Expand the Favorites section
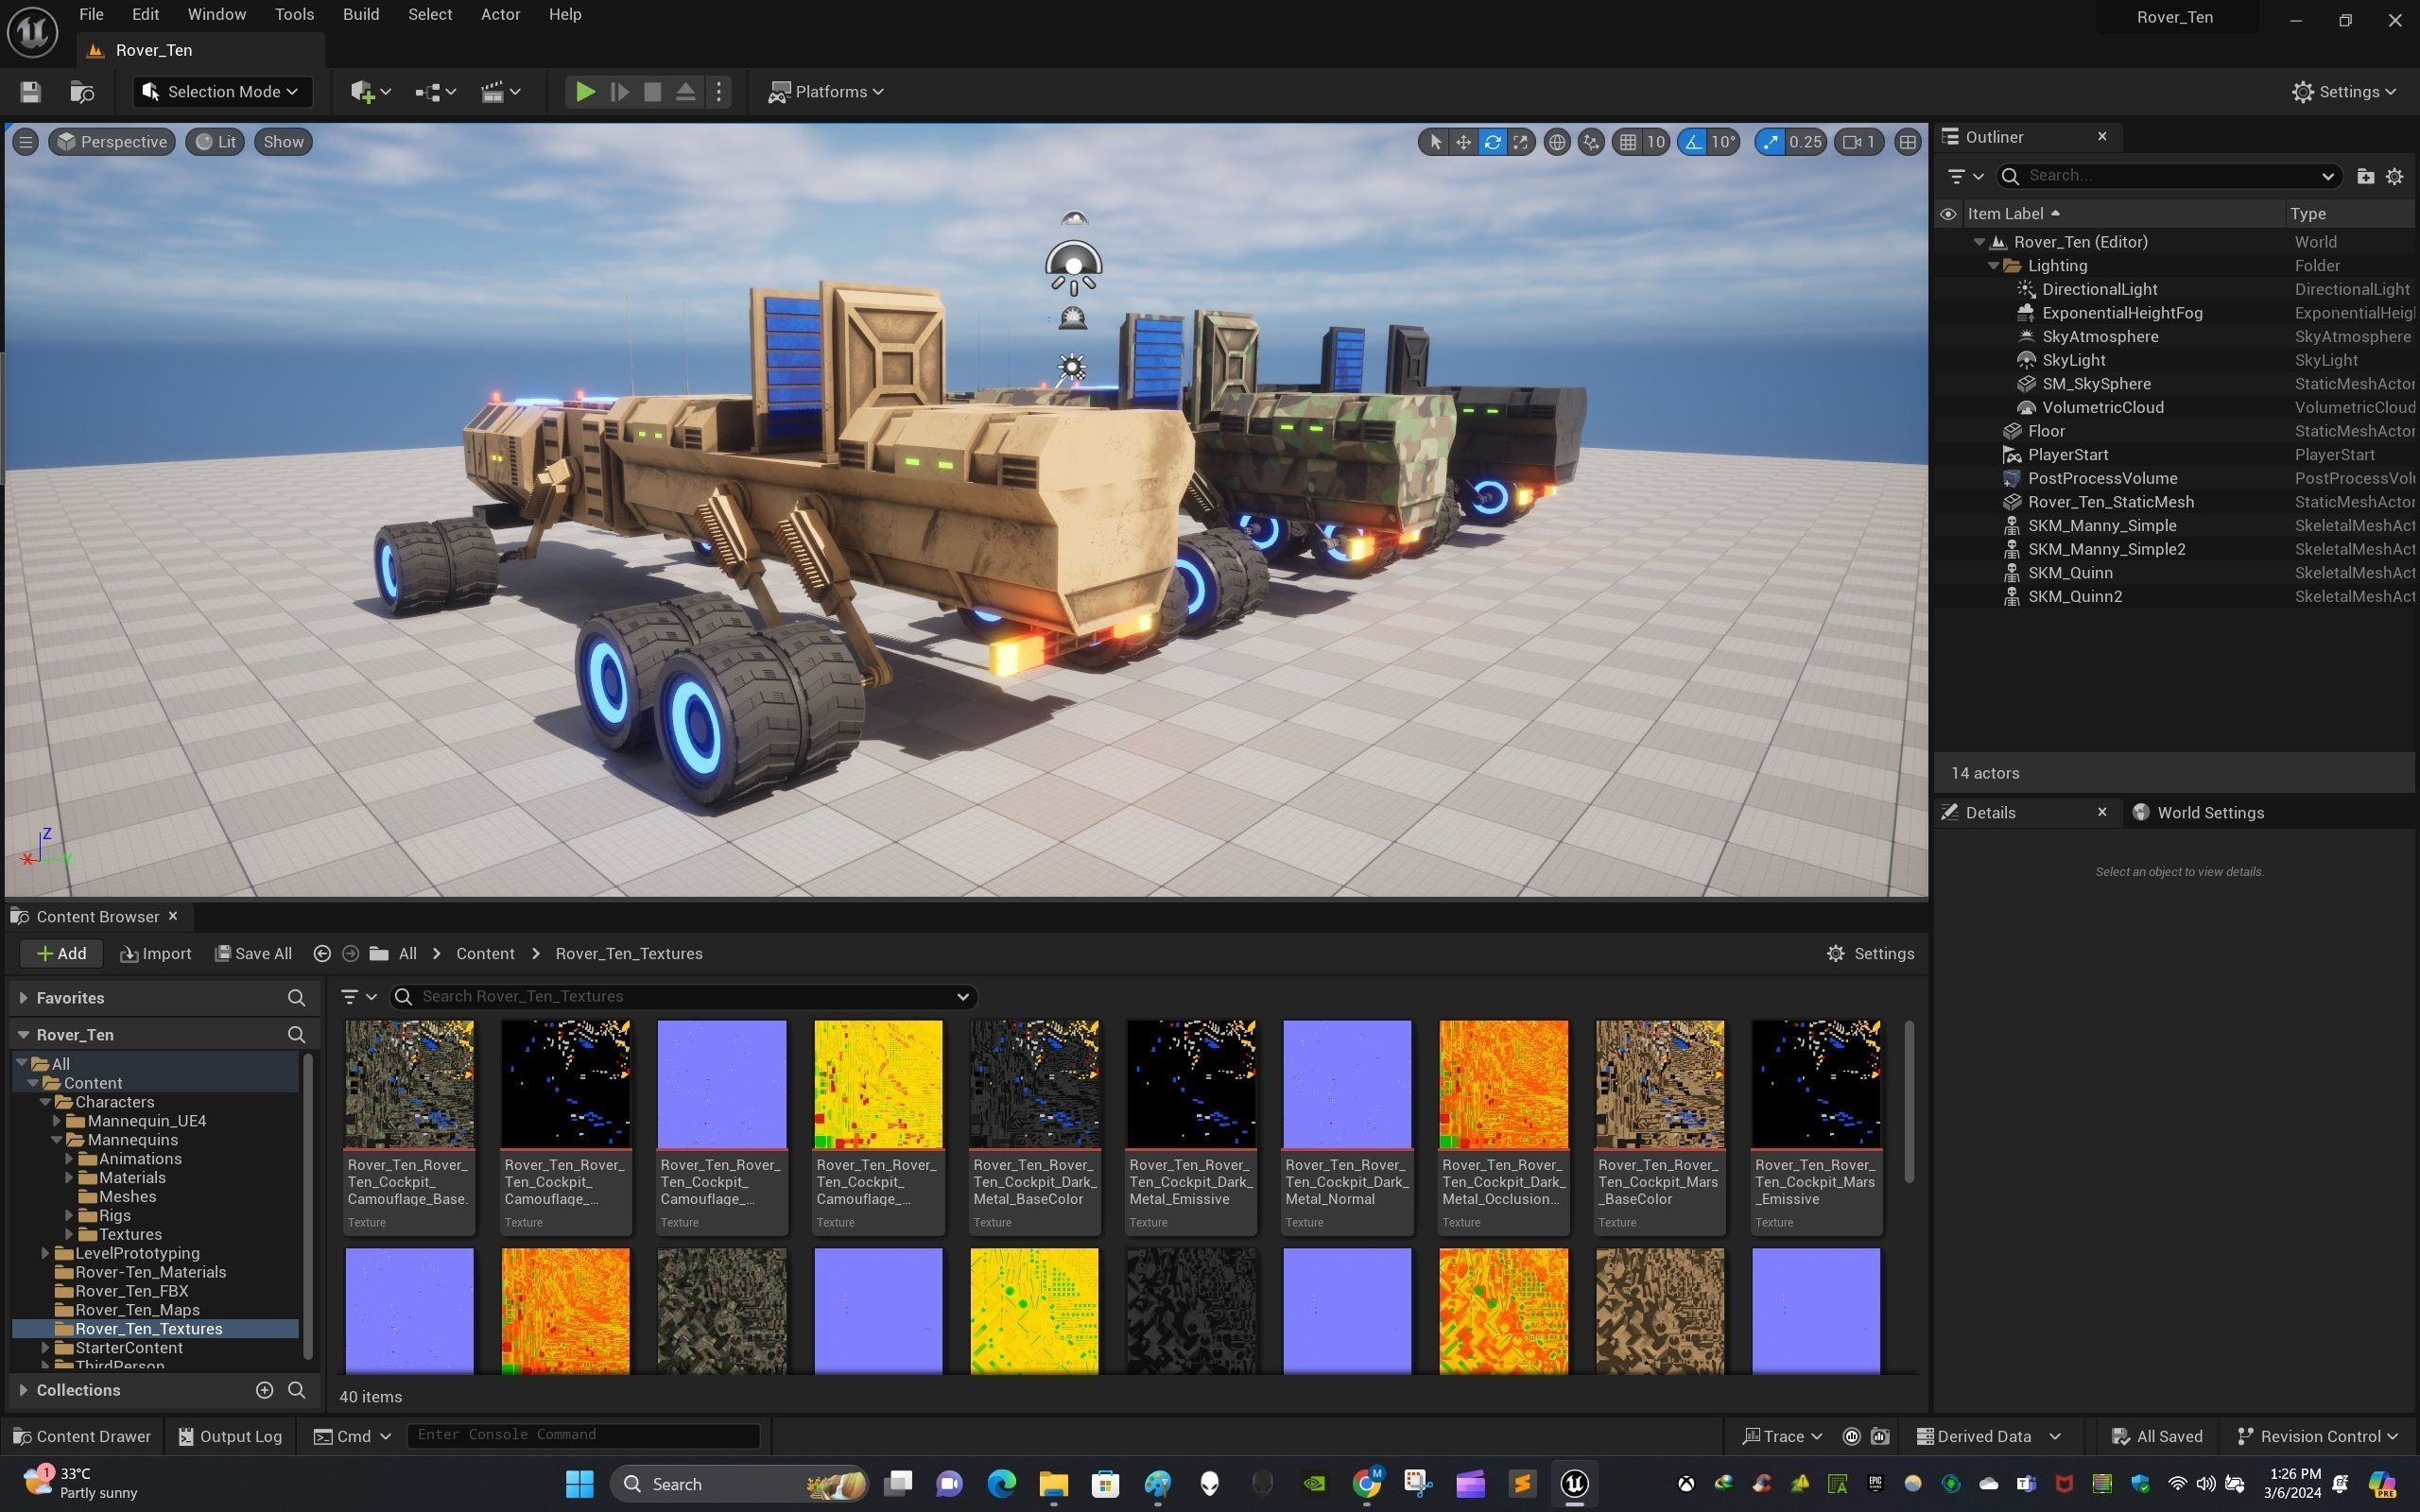The height and width of the screenshot is (1512, 2420). coord(23,998)
